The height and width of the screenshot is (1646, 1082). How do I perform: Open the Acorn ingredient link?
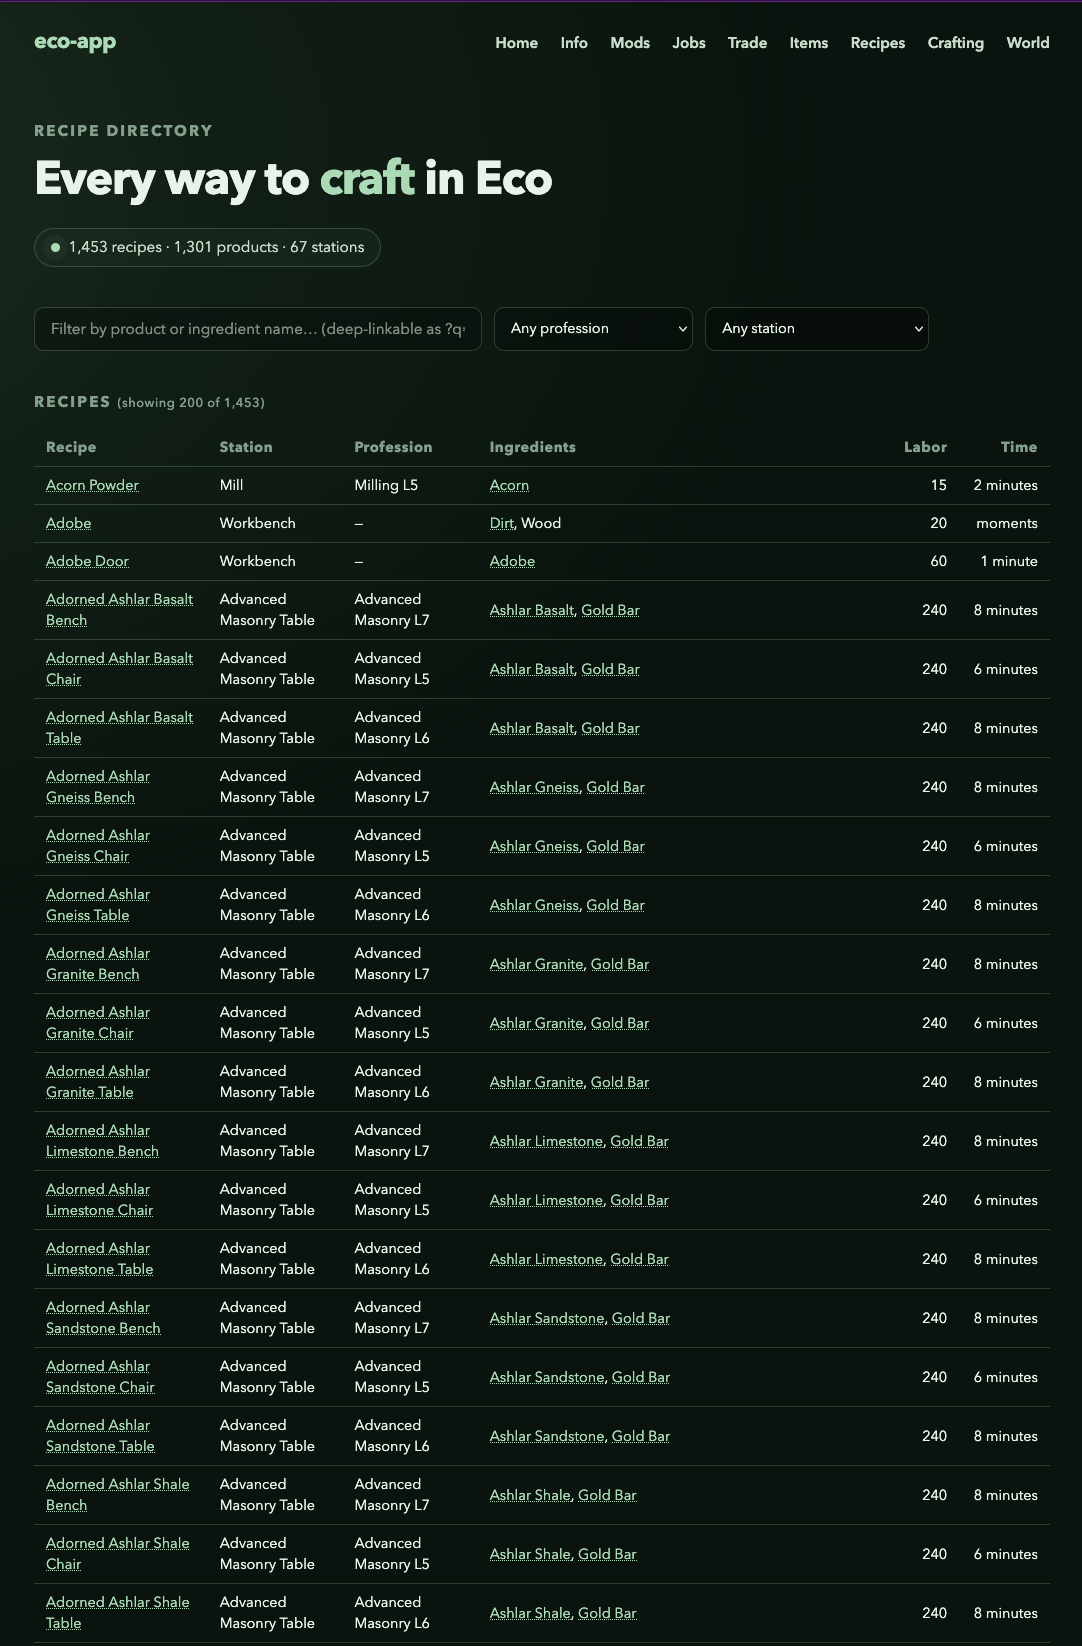click(509, 485)
